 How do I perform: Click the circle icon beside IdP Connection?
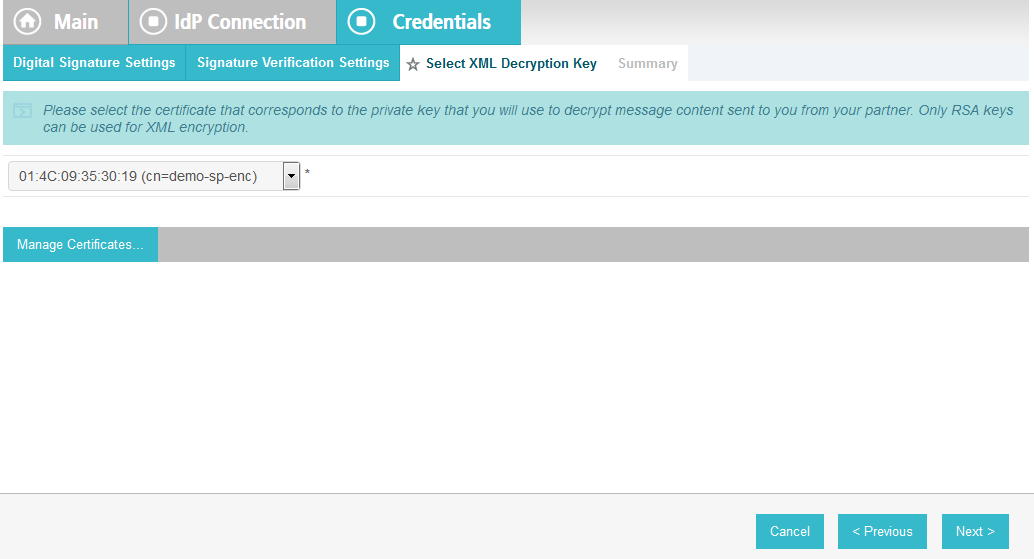tap(153, 21)
